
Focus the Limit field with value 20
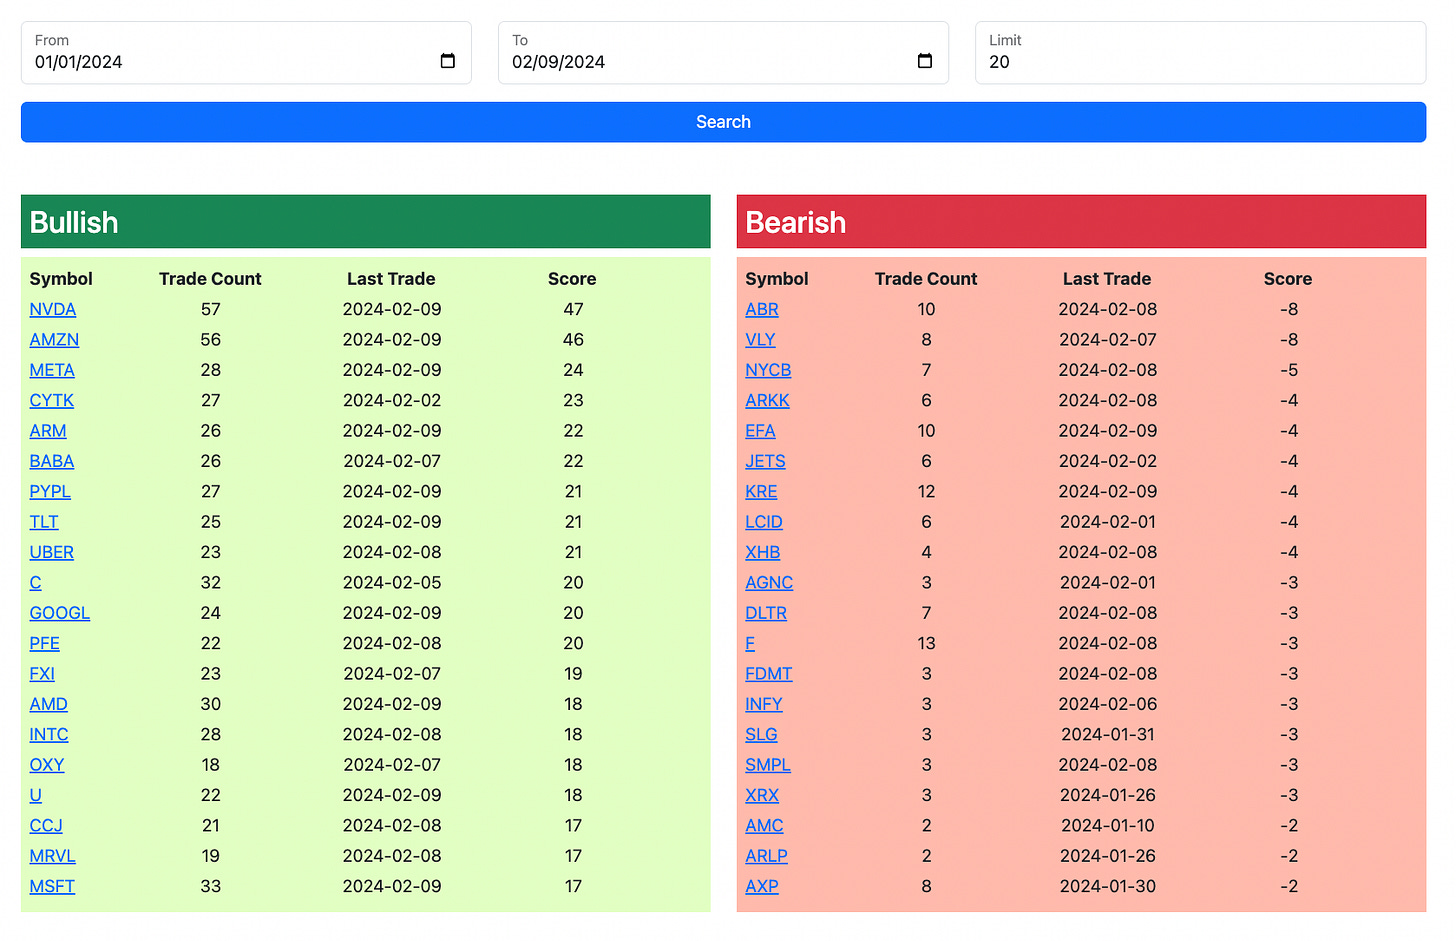(x=1200, y=53)
